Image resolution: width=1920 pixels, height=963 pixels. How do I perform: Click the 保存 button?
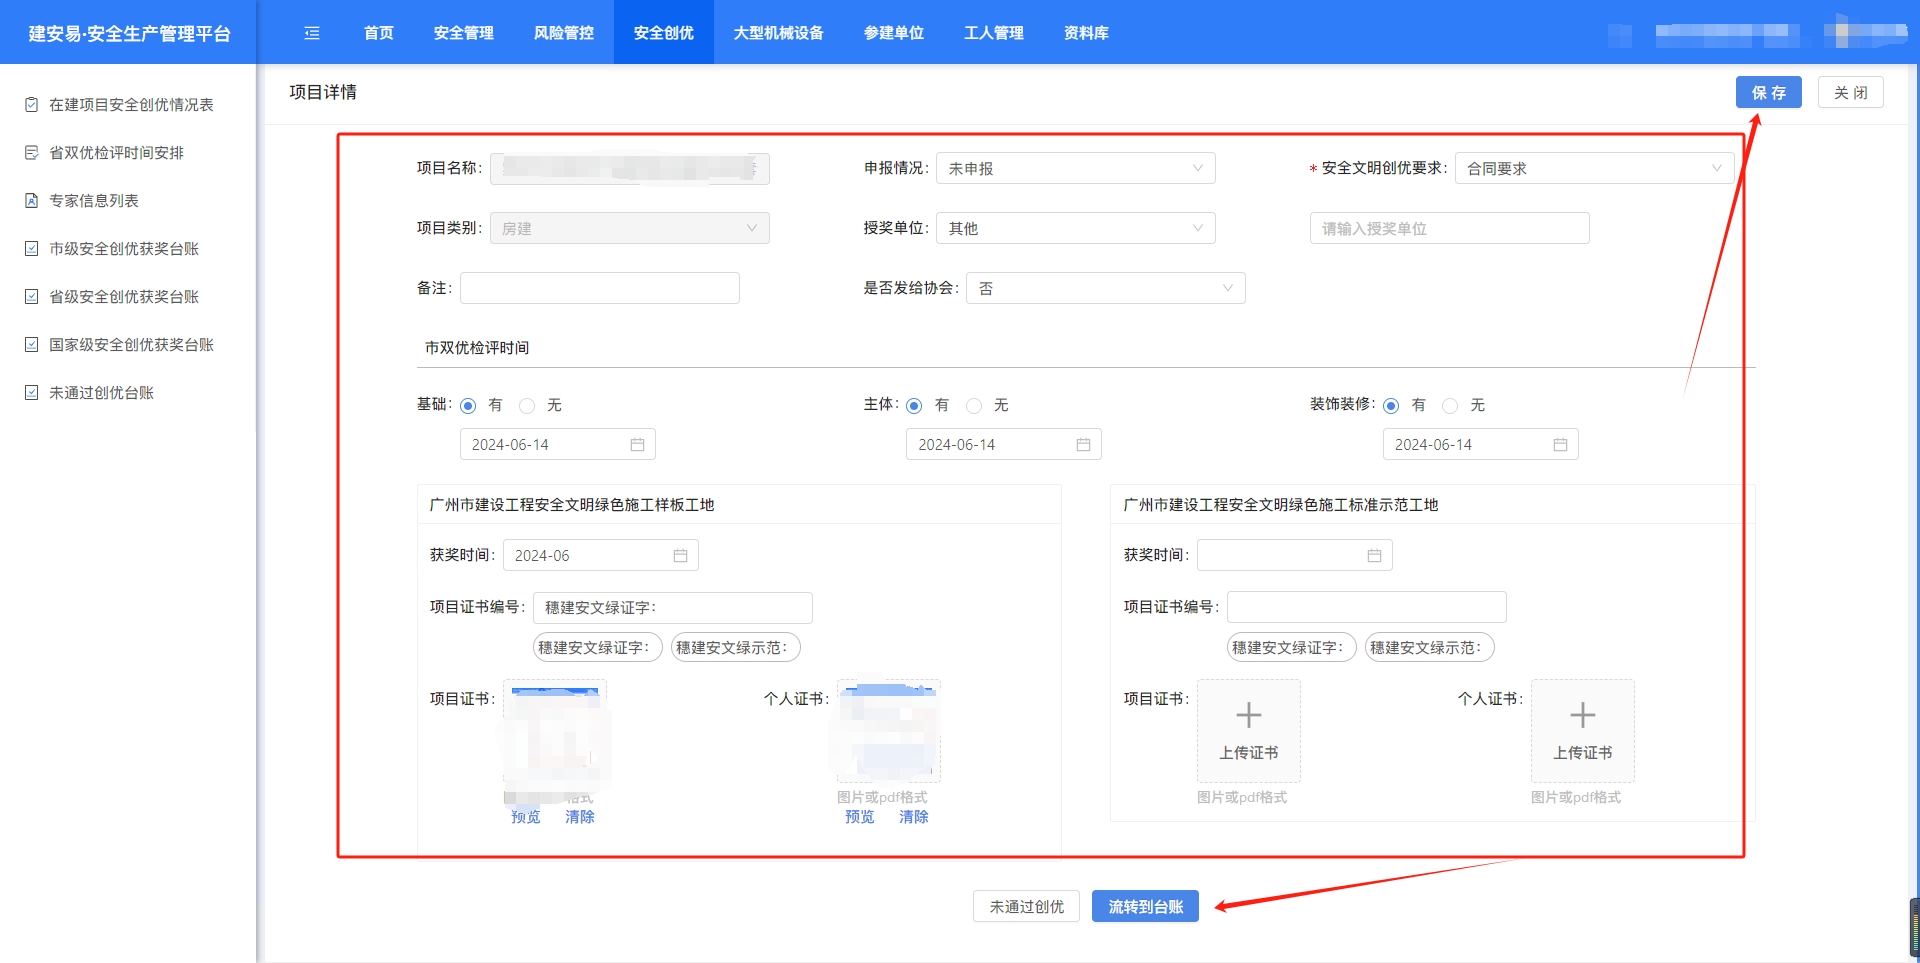[1768, 93]
